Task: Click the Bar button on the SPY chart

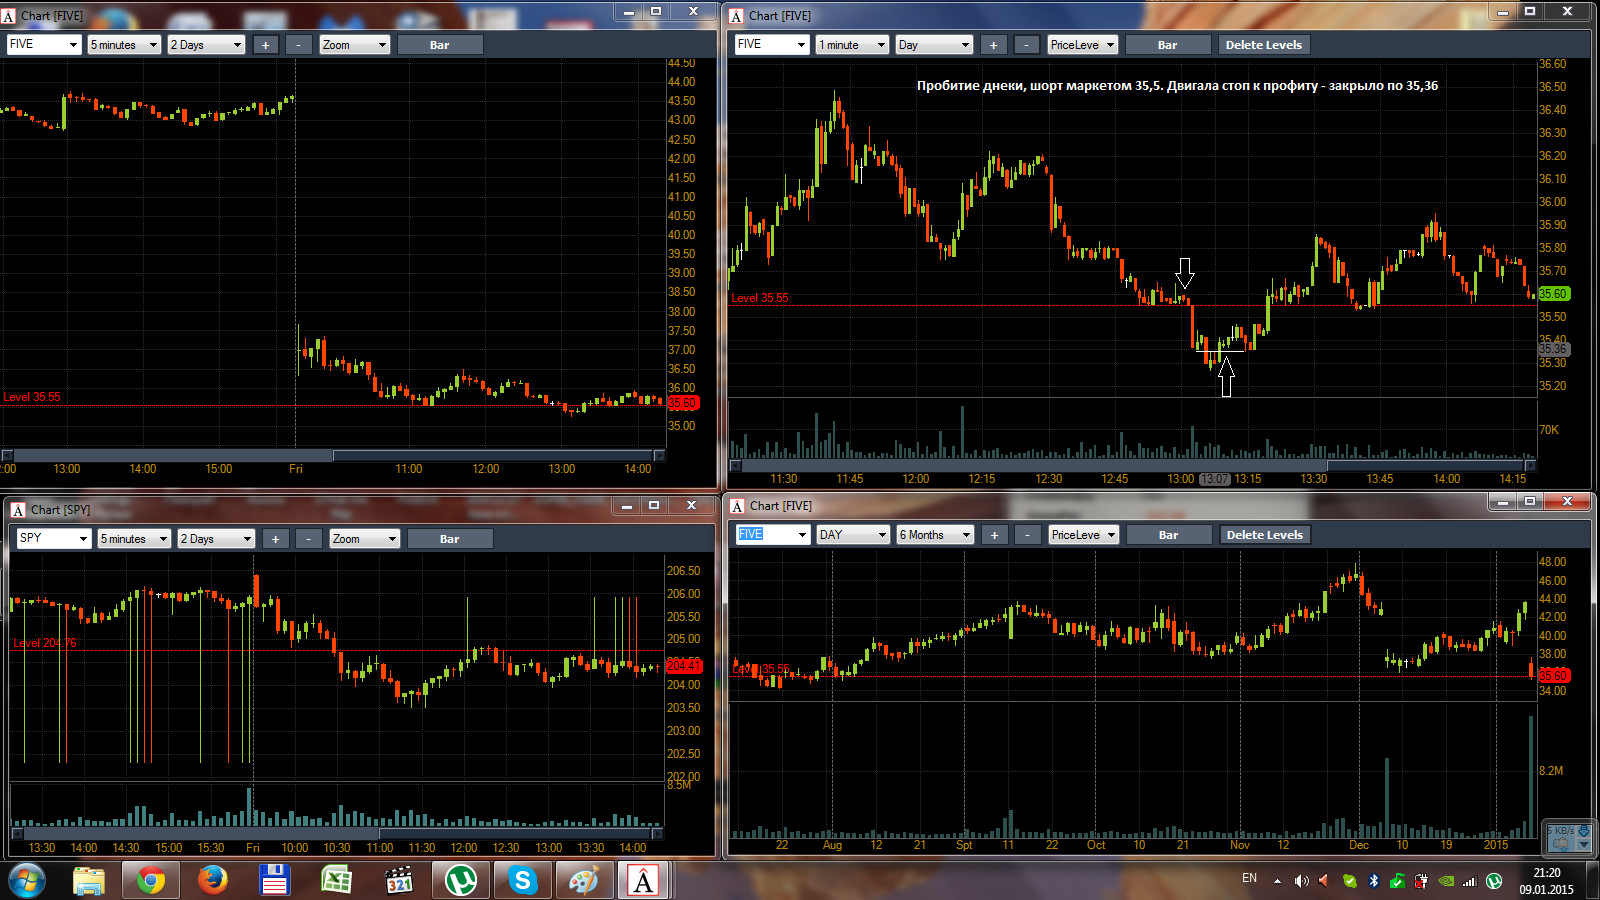Action: point(450,539)
